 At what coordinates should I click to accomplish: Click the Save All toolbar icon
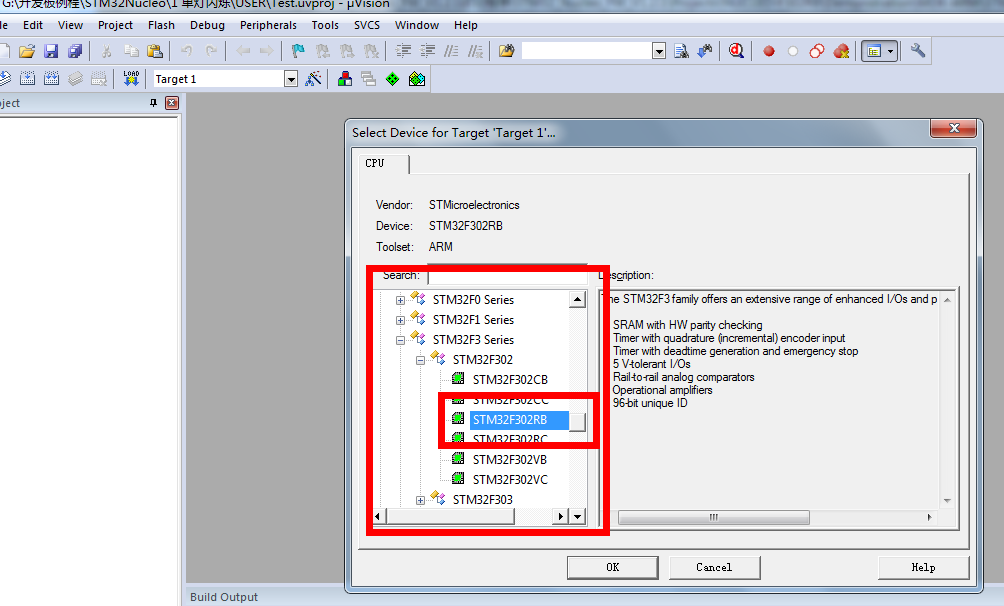pyautogui.click(x=75, y=51)
